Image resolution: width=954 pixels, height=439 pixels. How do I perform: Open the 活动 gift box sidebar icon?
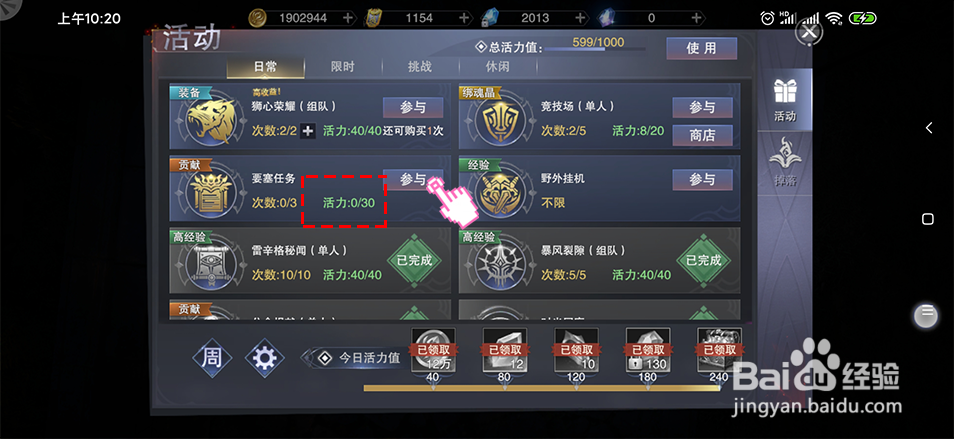click(x=784, y=100)
